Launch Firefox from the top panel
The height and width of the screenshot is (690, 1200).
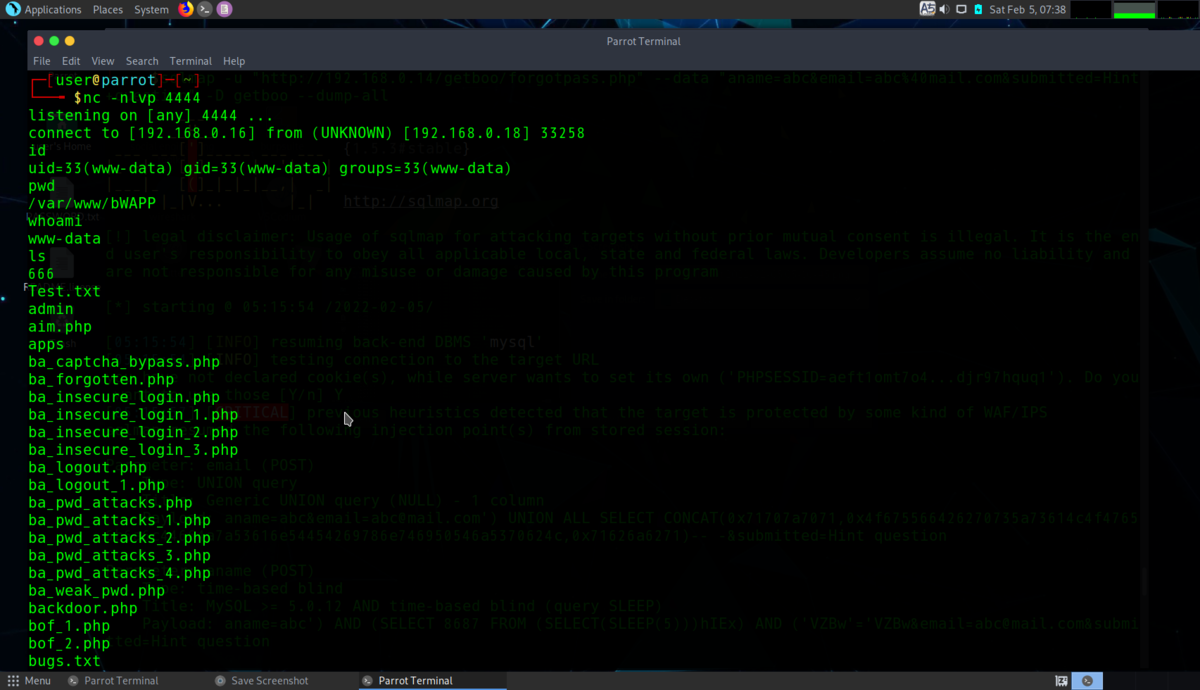186,9
